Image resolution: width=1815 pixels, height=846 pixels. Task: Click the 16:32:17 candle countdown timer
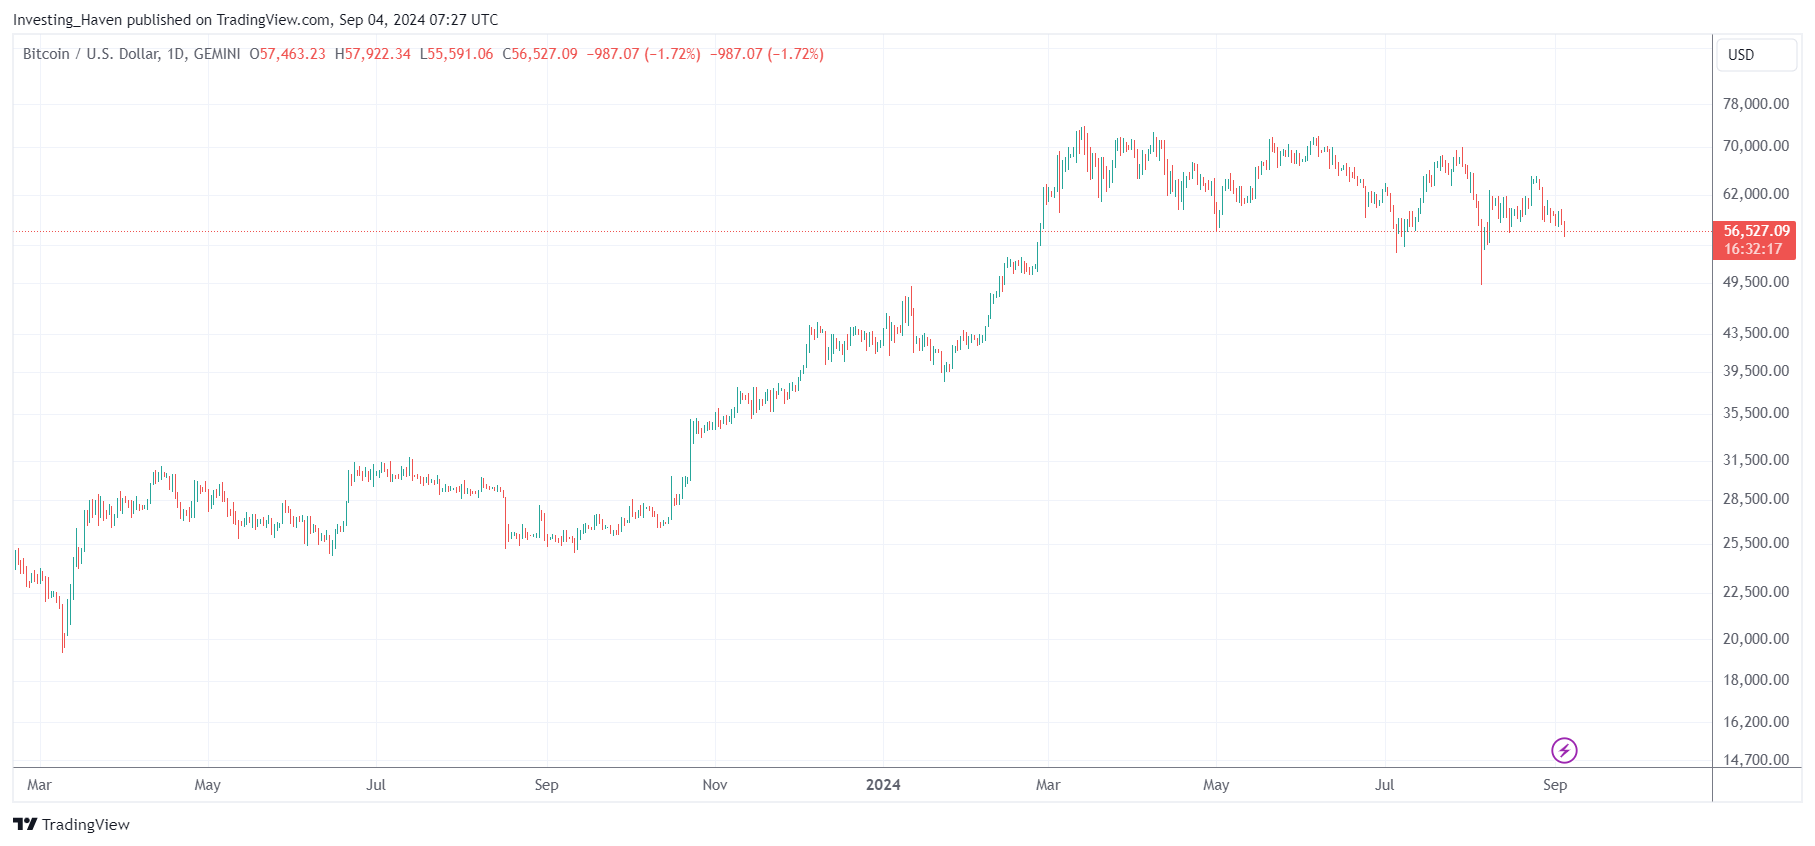(1753, 249)
